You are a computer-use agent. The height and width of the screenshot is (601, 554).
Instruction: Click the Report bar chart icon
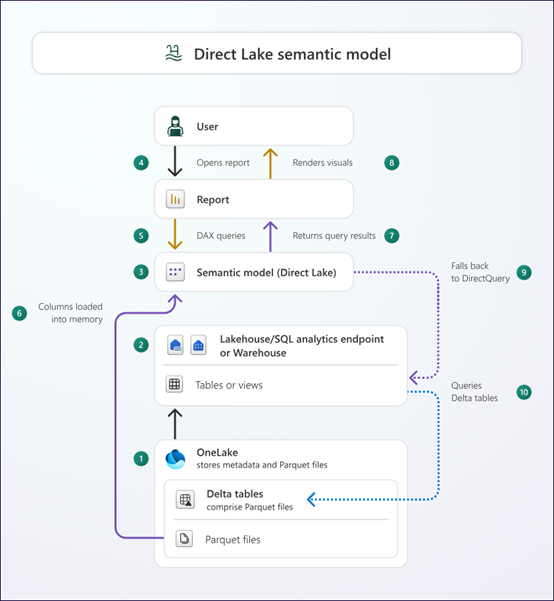(x=175, y=199)
